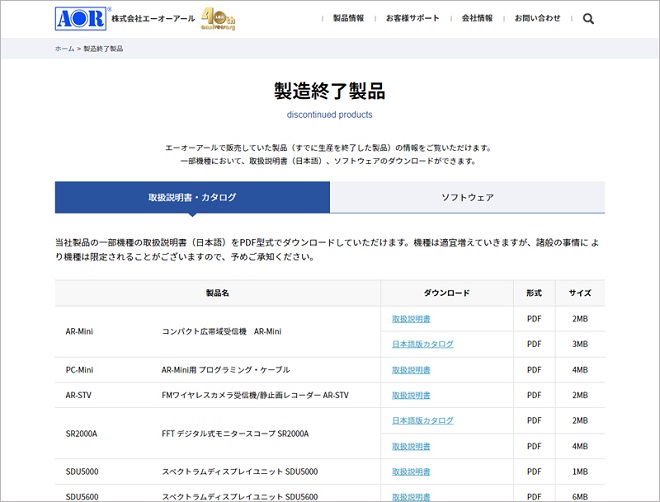Image resolution: width=660 pixels, height=502 pixels.
Task: Open the 会社情報 menu
Action: coord(477,18)
